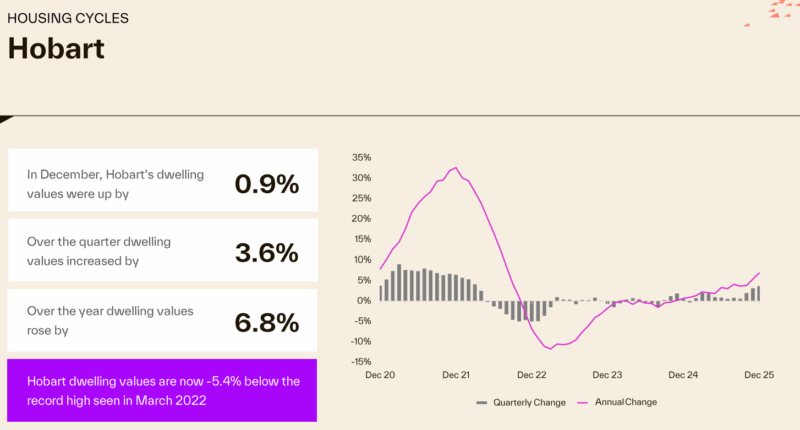Click the Dec 25 axis label
The image size is (800, 430).
coord(760,375)
